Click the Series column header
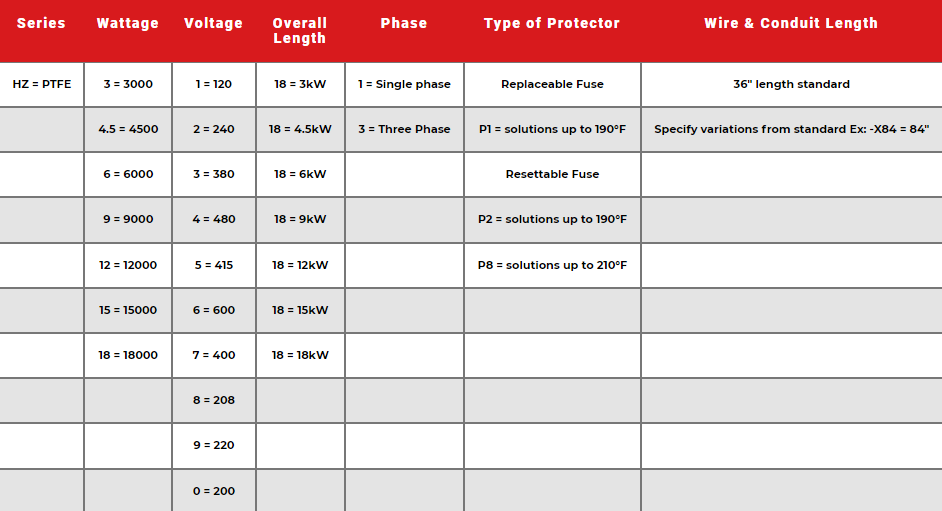This screenshot has width=942, height=511. (41, 23)
